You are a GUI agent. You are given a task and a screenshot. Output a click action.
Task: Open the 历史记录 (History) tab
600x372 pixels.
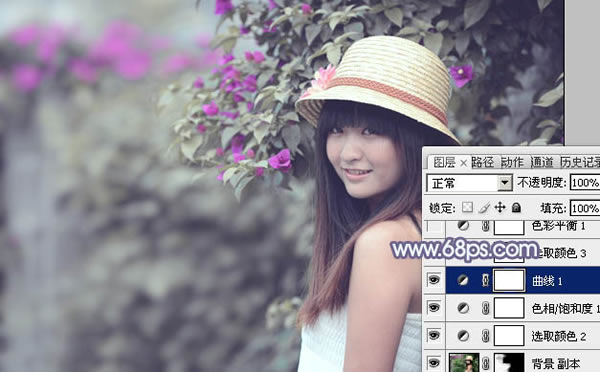(x=580, y=163)
